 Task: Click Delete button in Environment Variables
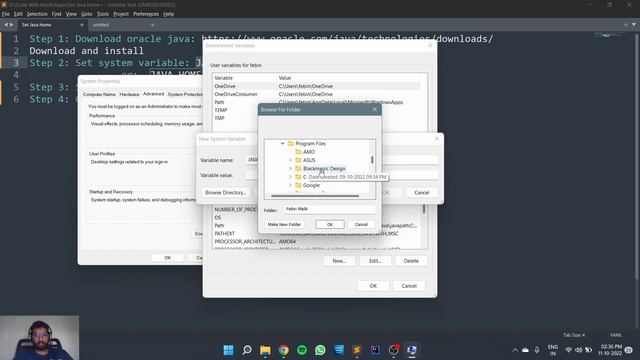tap(411, 261)
